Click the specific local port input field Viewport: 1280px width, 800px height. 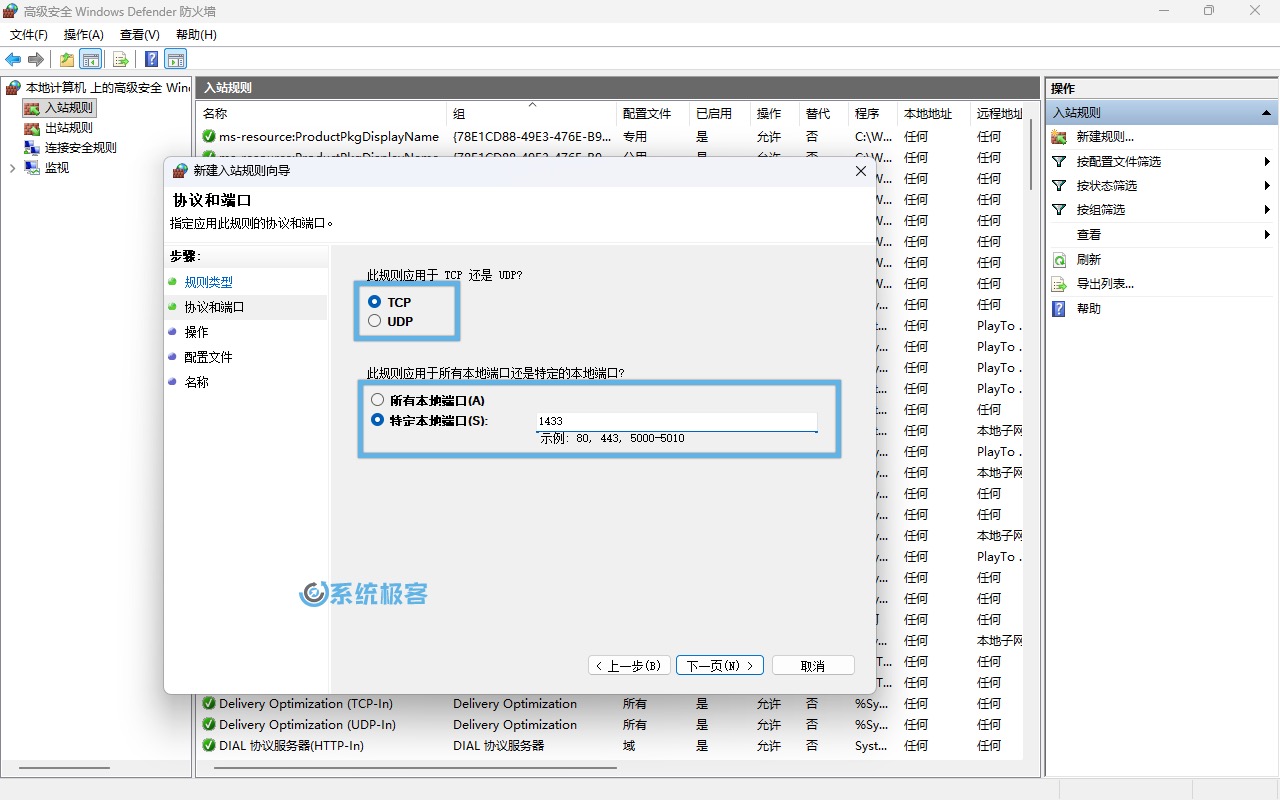(676, 422)
